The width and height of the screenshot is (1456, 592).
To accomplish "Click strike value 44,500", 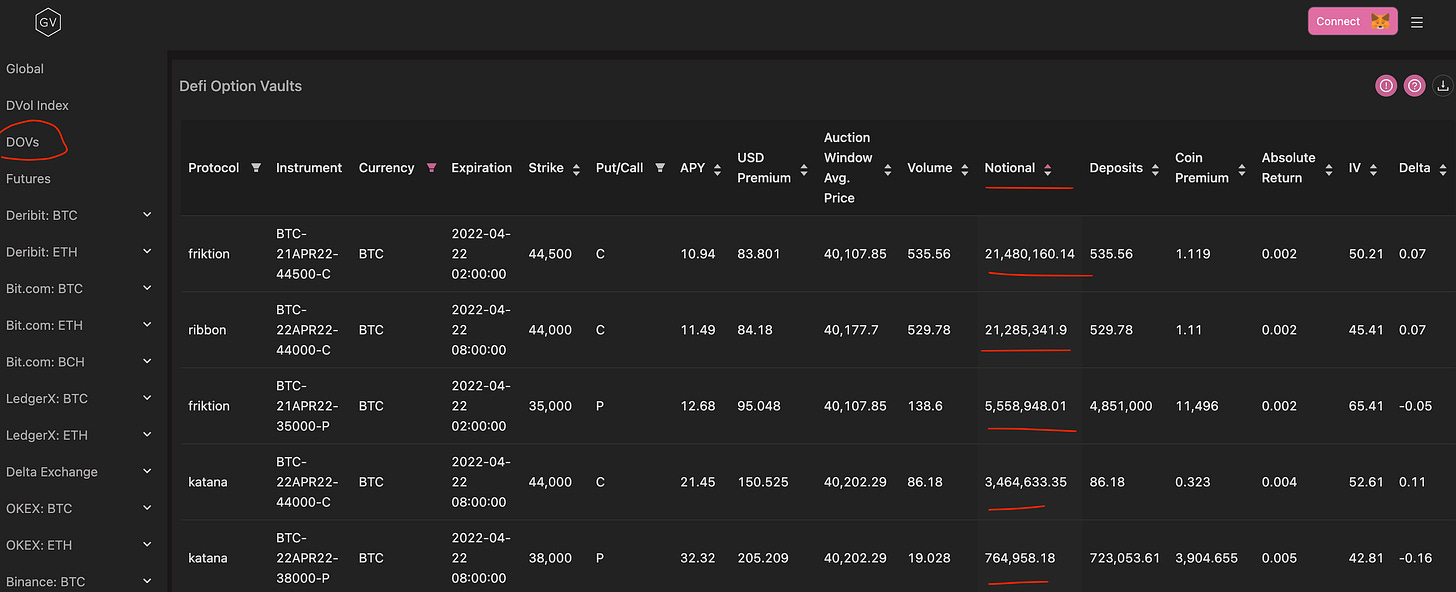I will (550, 254).
